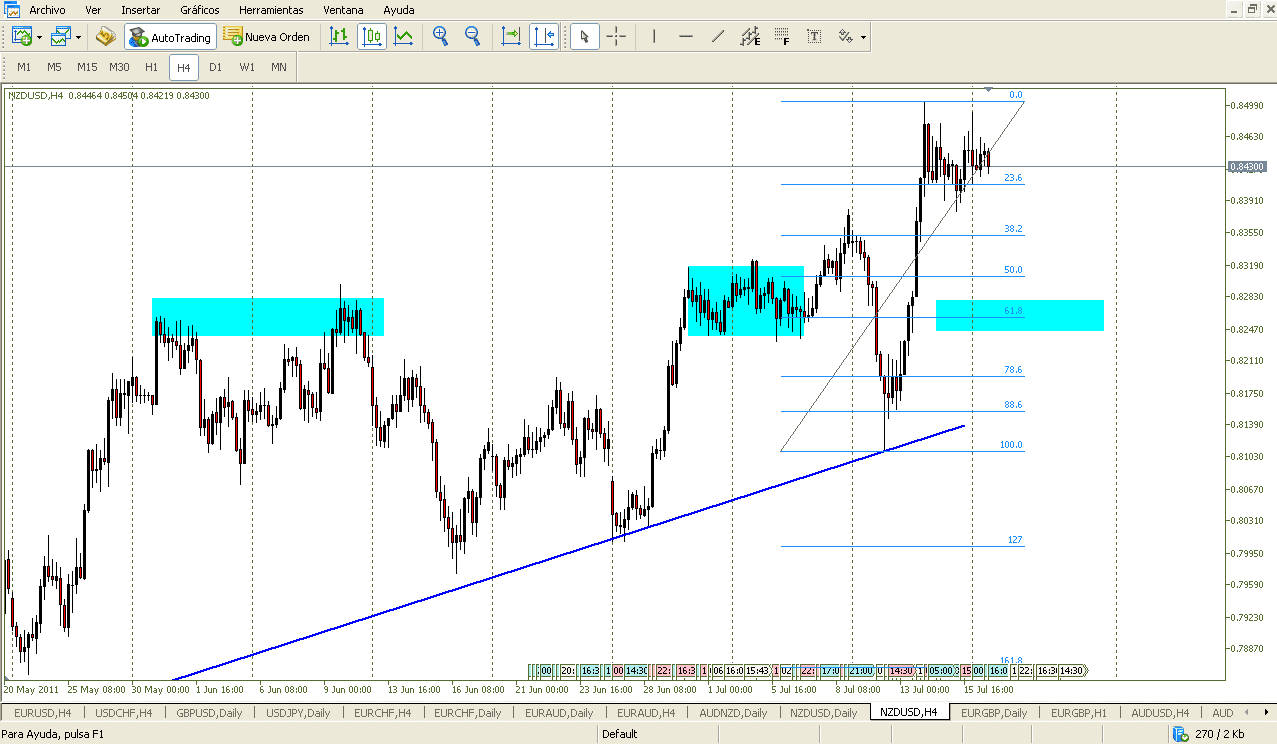This screenshot has width=1277, height=744.
Task: Switch chart to line chart
Action: click(x=404, y=37)
